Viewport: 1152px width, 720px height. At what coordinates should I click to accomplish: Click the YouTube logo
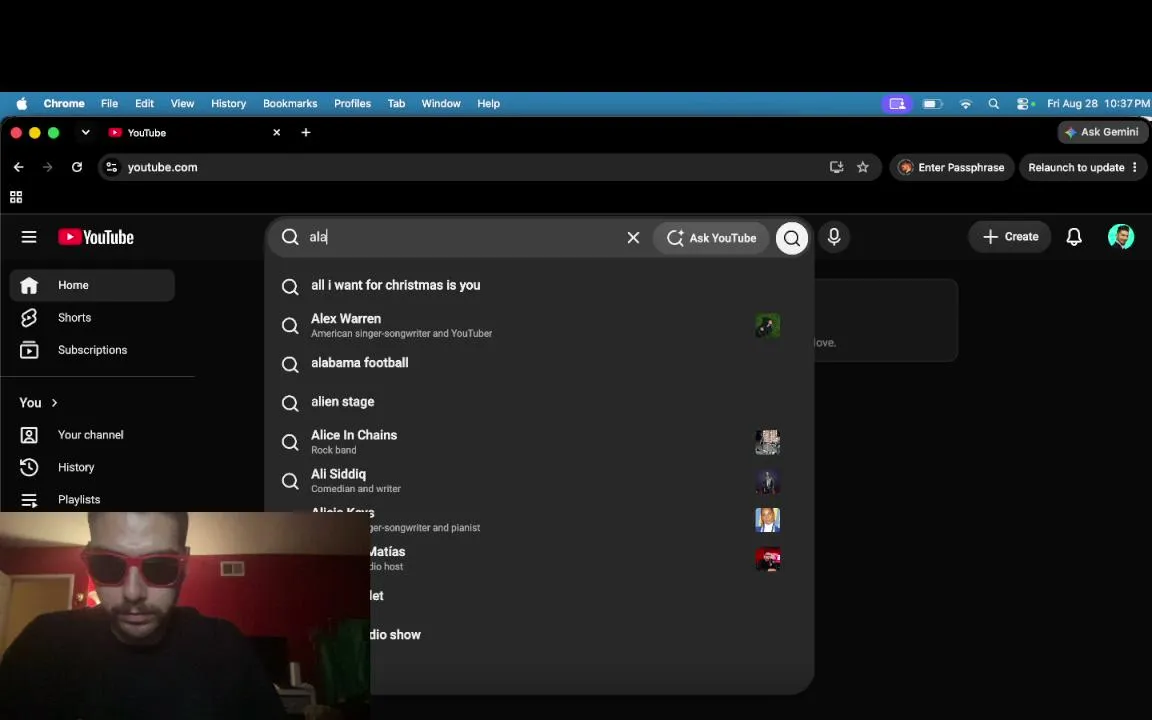tap(96, 237)
